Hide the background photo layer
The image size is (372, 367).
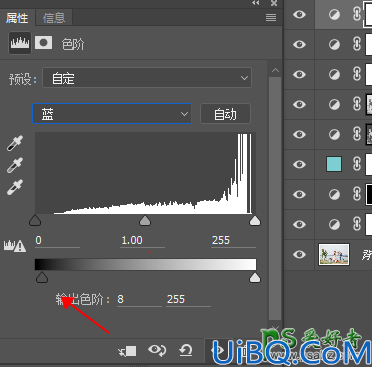pyautogui.click(x=299, y=254)
